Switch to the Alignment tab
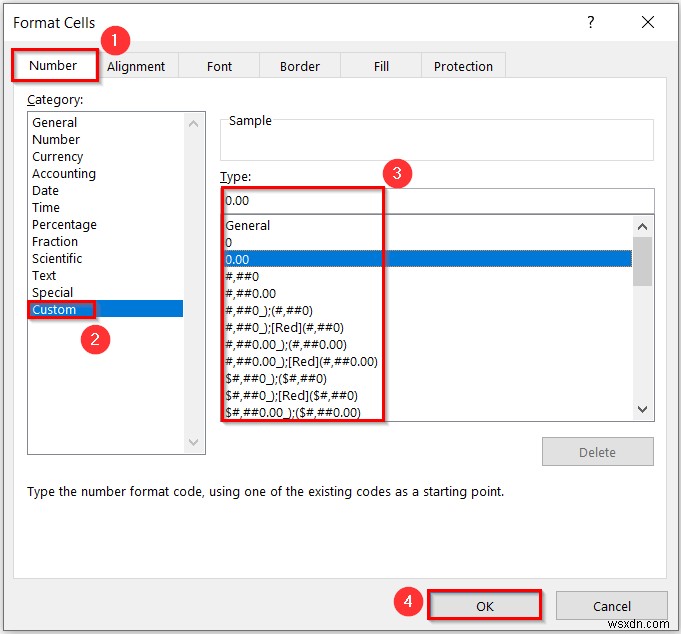The width and height of the screenshot is (681, 634). [x=136, y=66]
